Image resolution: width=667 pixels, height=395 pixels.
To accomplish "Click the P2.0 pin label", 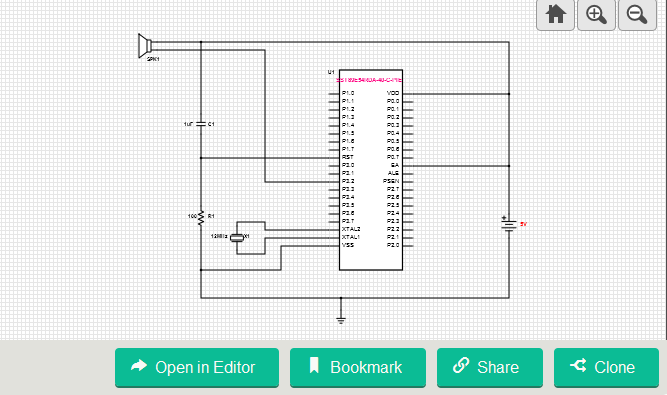I will 393,245.
